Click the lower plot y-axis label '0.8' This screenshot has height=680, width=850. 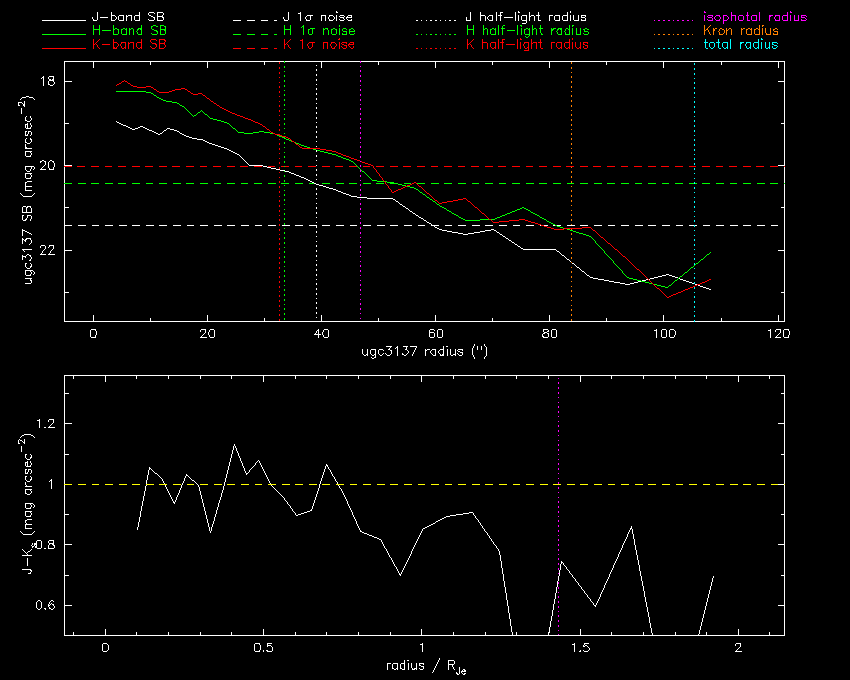(46, 544)
